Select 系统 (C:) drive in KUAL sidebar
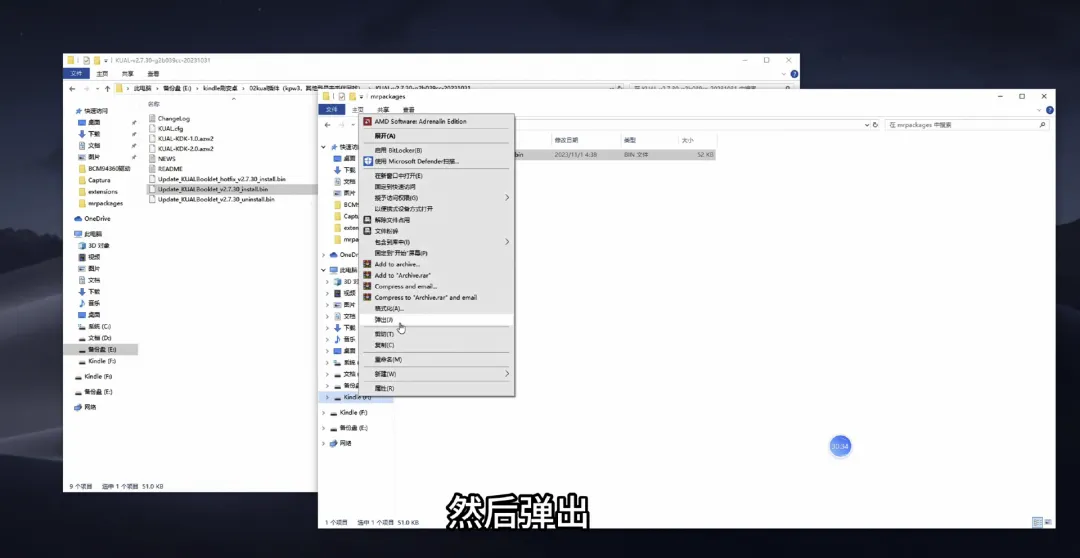1080x558 pixels. pos(100,327)
